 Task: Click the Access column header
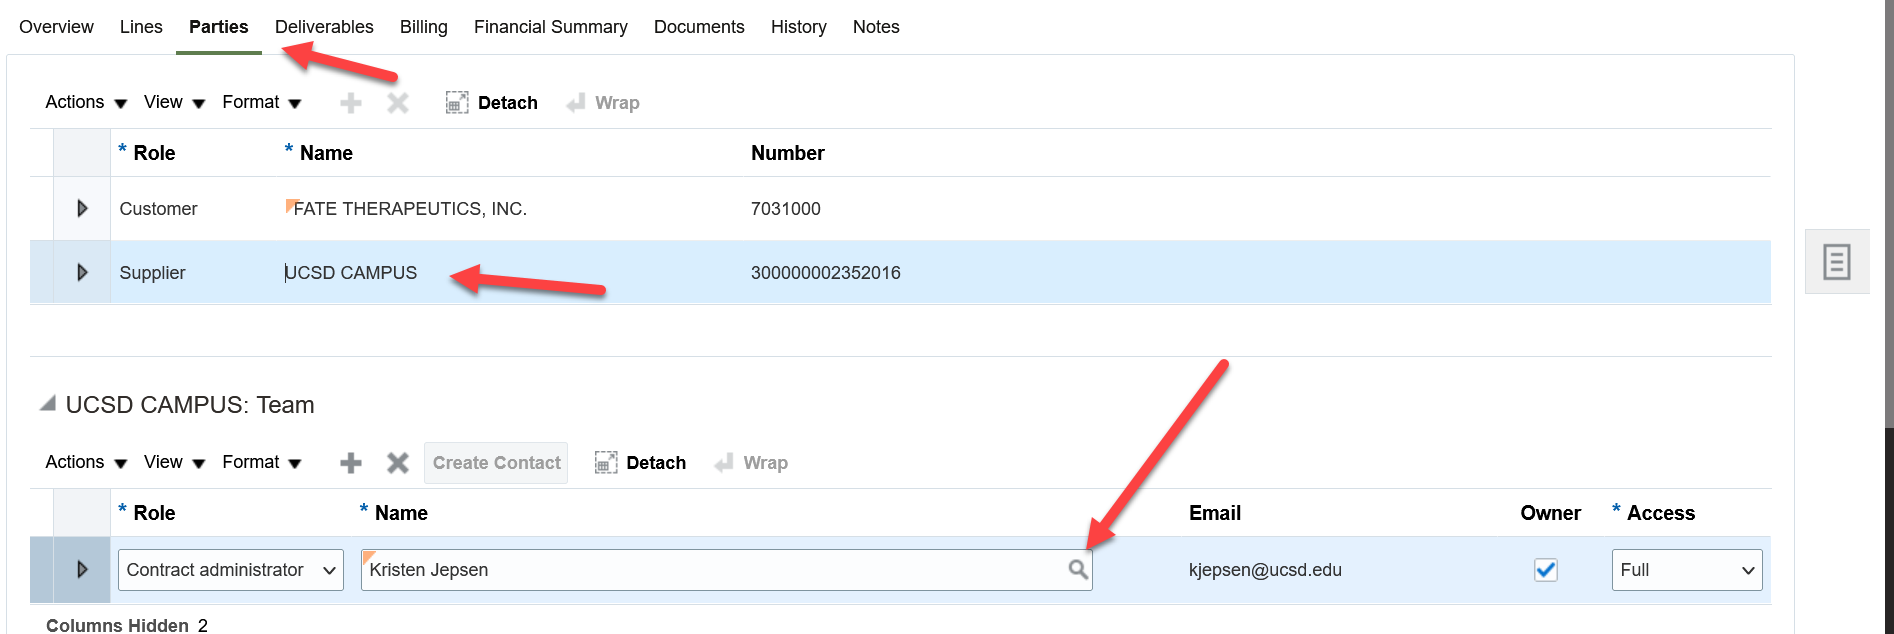[1660, 513]
